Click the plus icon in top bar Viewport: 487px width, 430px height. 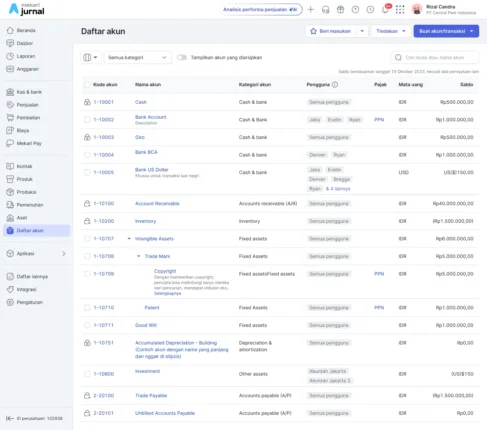(311, 10)
